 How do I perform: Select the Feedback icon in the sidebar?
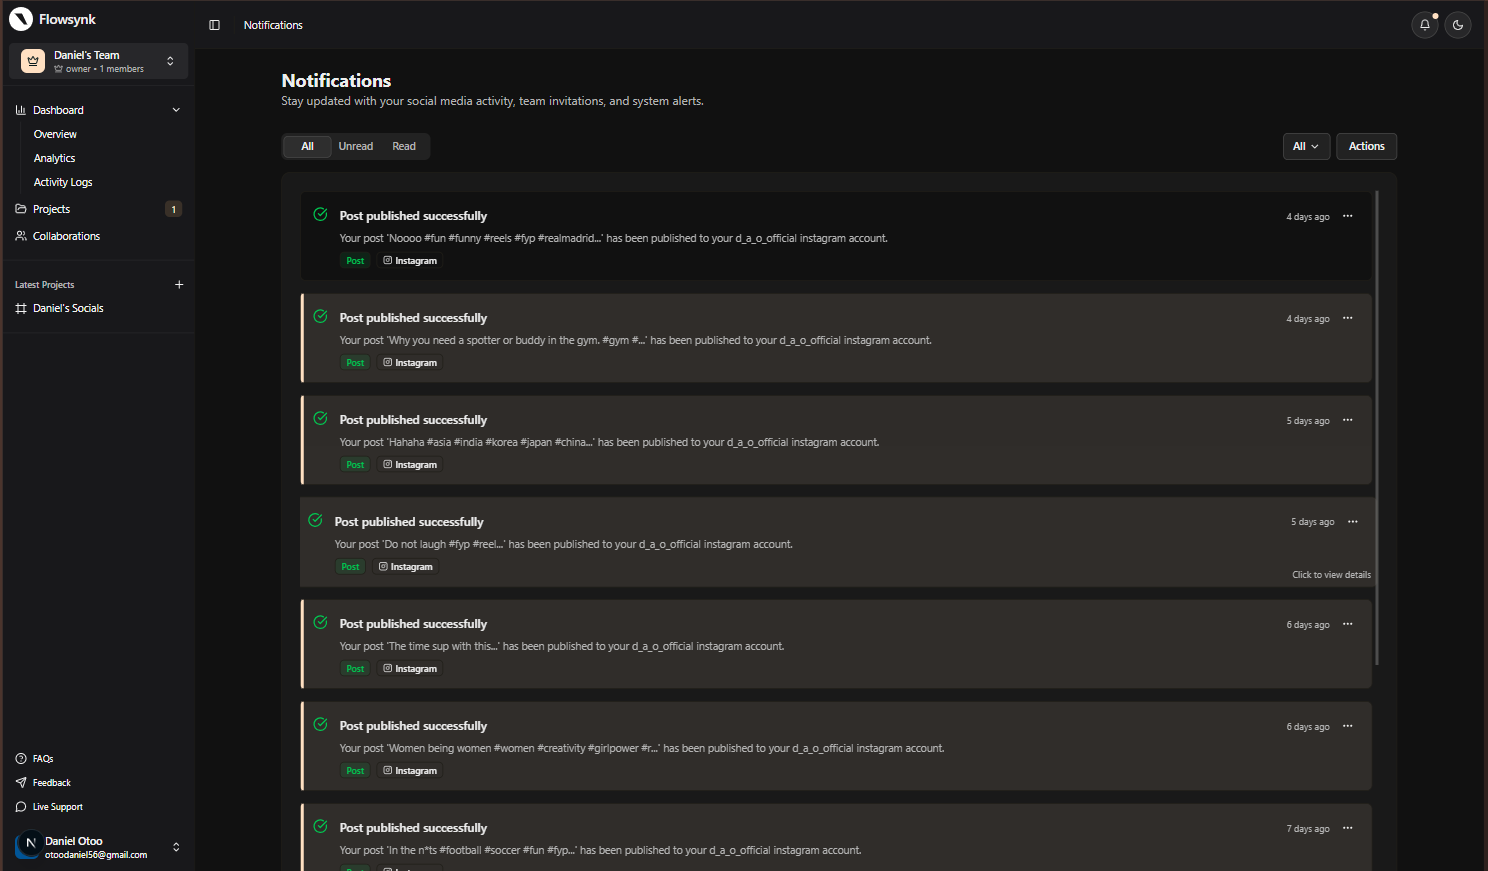click(21, 782)
